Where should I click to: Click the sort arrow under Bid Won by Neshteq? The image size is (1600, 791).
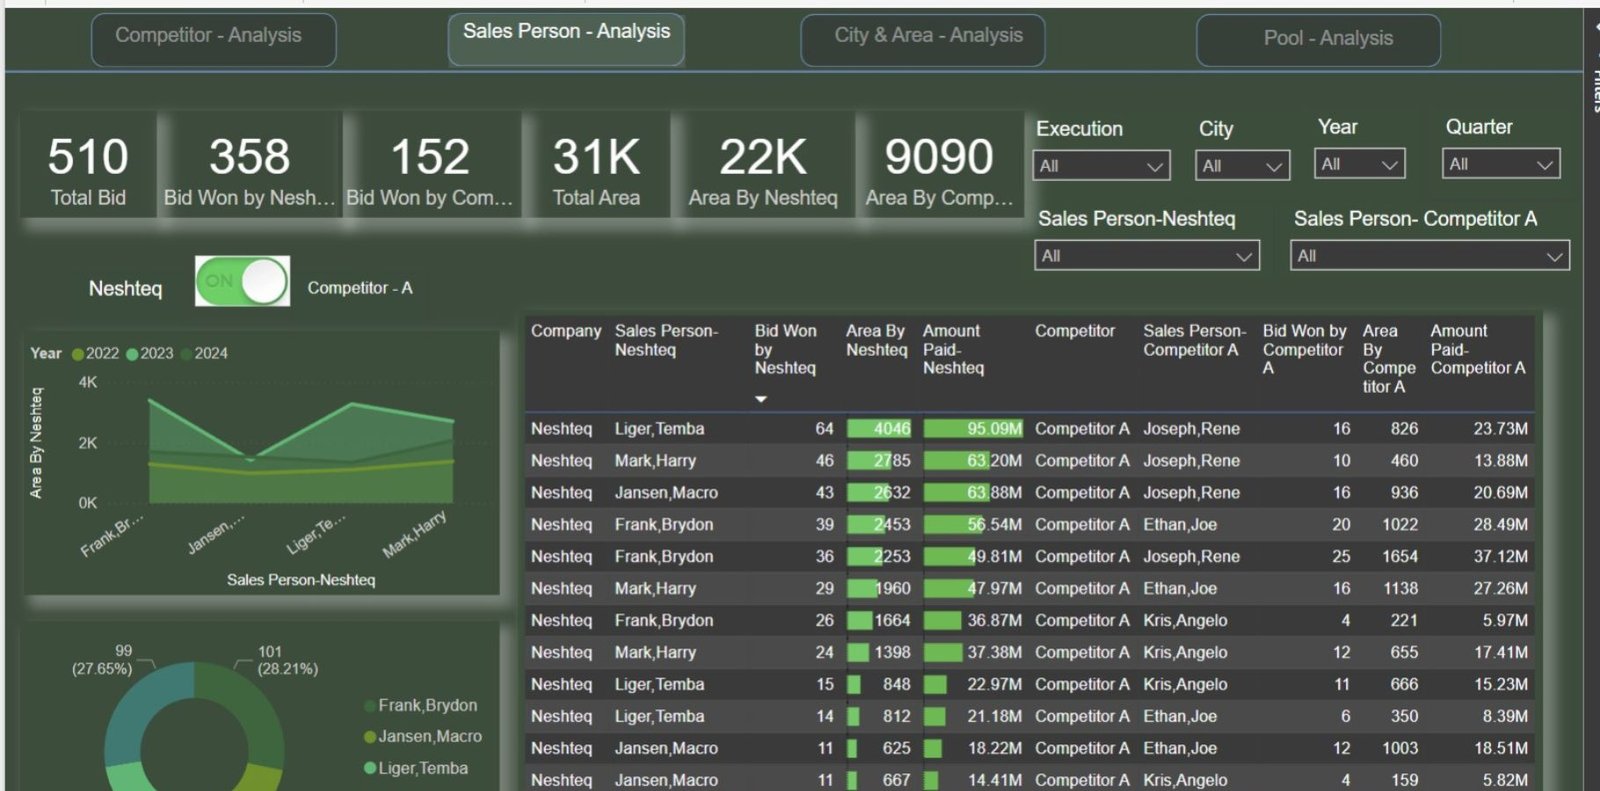click(761, 399)
